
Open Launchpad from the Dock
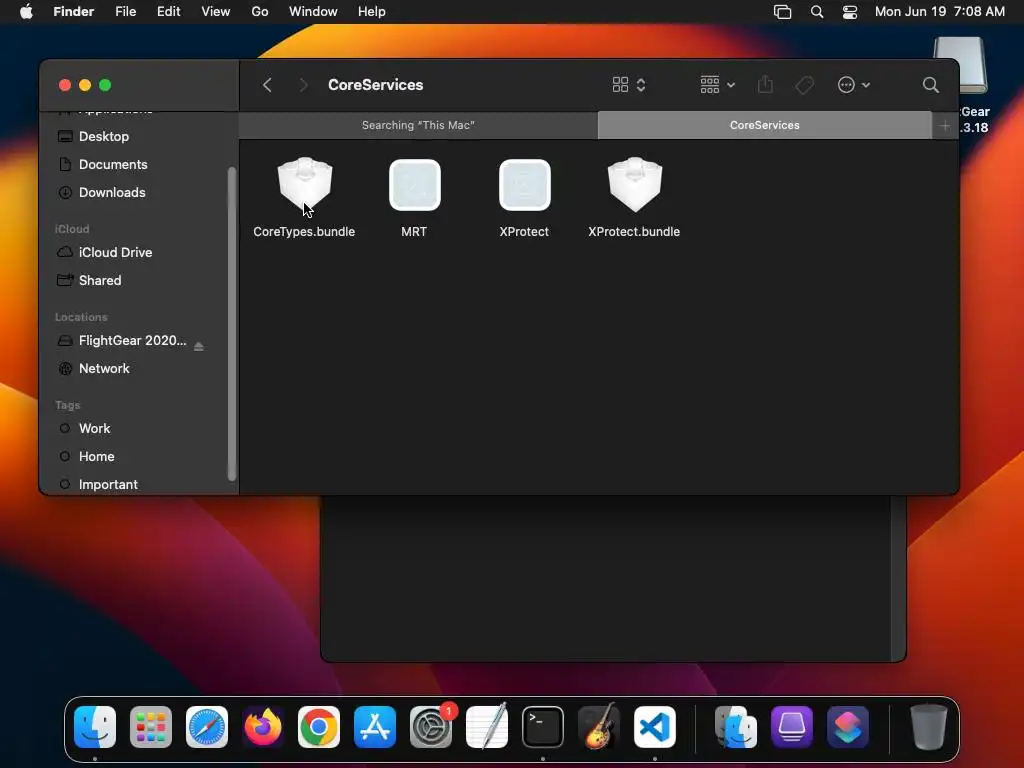point(151,727)
